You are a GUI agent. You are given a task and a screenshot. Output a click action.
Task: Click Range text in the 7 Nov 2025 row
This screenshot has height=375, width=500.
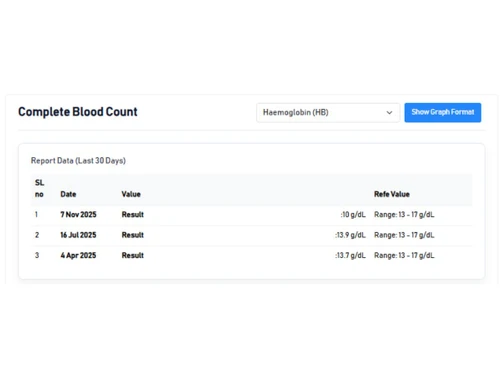[x=404, y=215]
